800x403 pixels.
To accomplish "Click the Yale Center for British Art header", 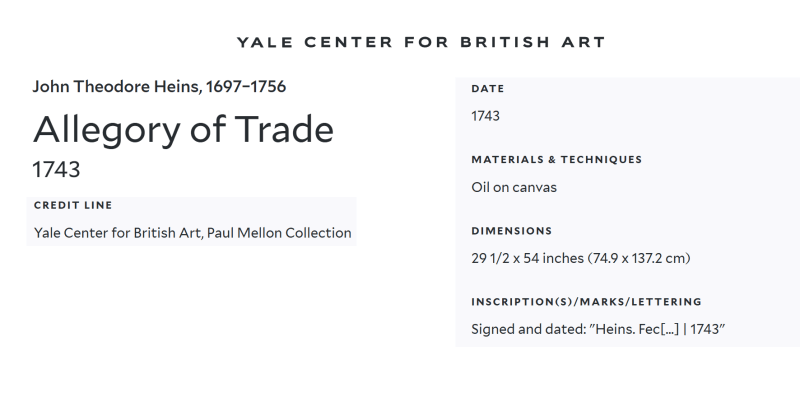I will (420, 42).
